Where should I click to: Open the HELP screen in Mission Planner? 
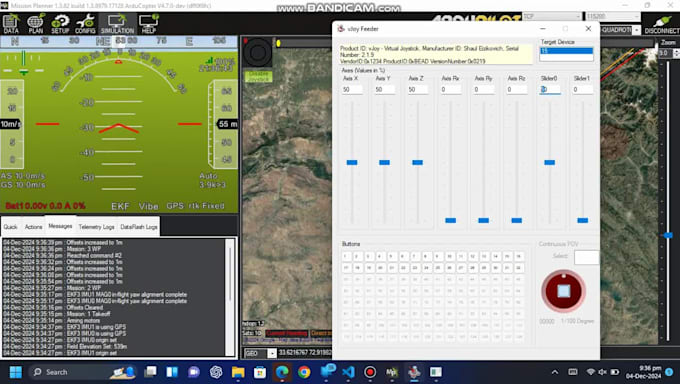click(149, 23)
